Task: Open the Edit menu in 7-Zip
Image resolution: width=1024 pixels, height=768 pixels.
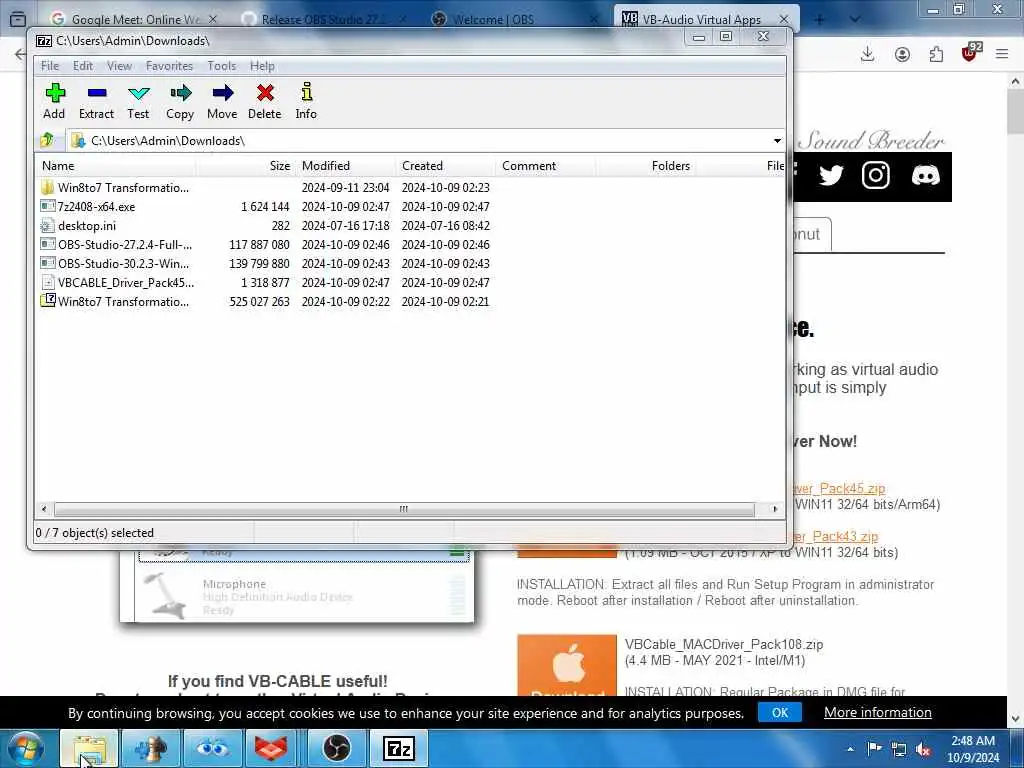Action: 82,66
